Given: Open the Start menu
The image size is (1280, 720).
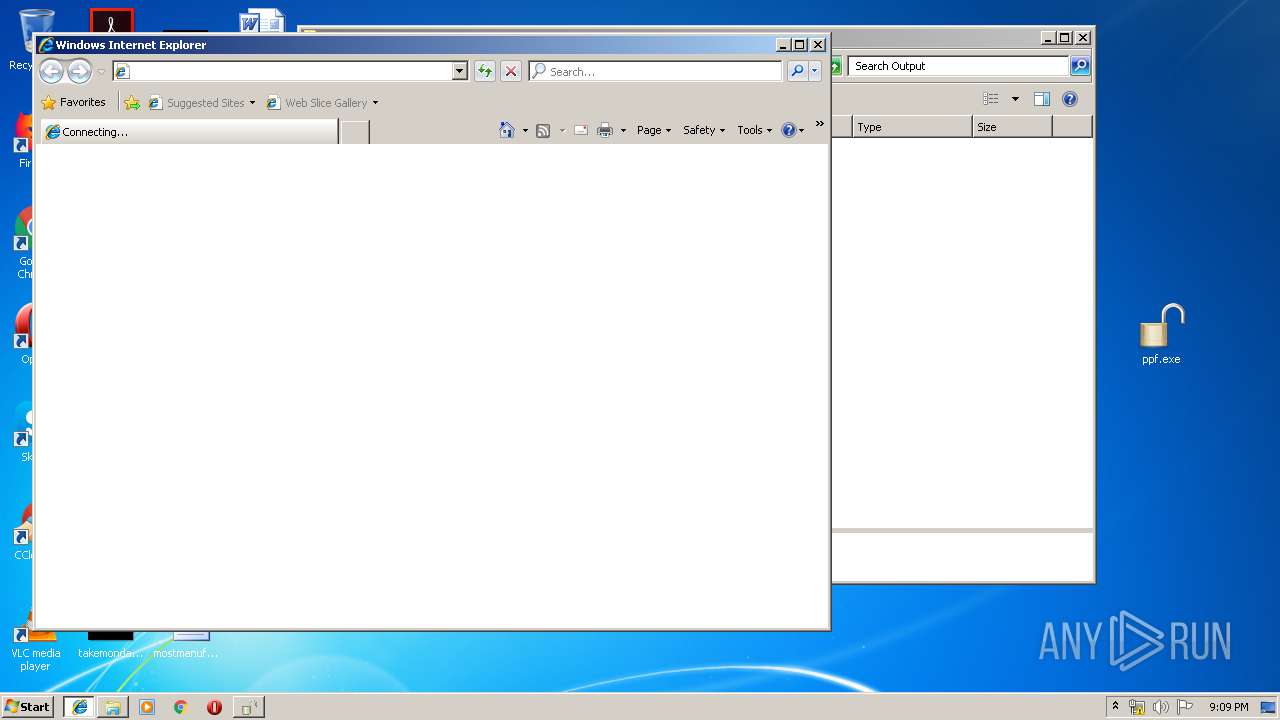Looking at the screenshot, I should [27, 707].
